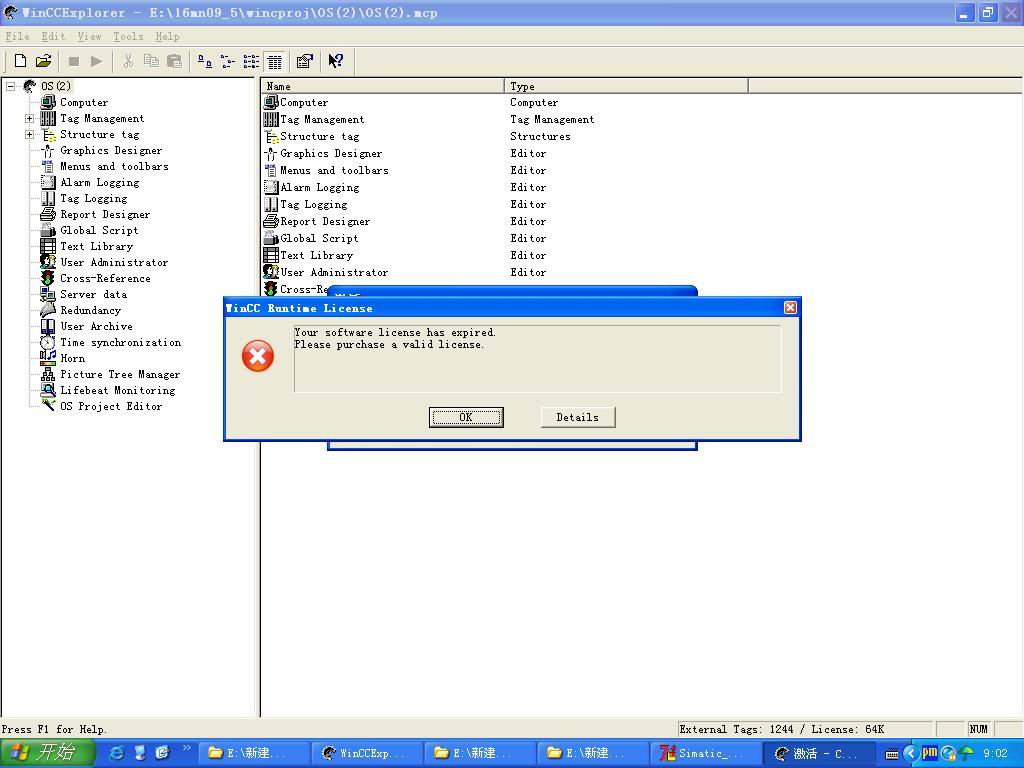
Task: Select User Archive in the left tree
Action: [96, 327]
